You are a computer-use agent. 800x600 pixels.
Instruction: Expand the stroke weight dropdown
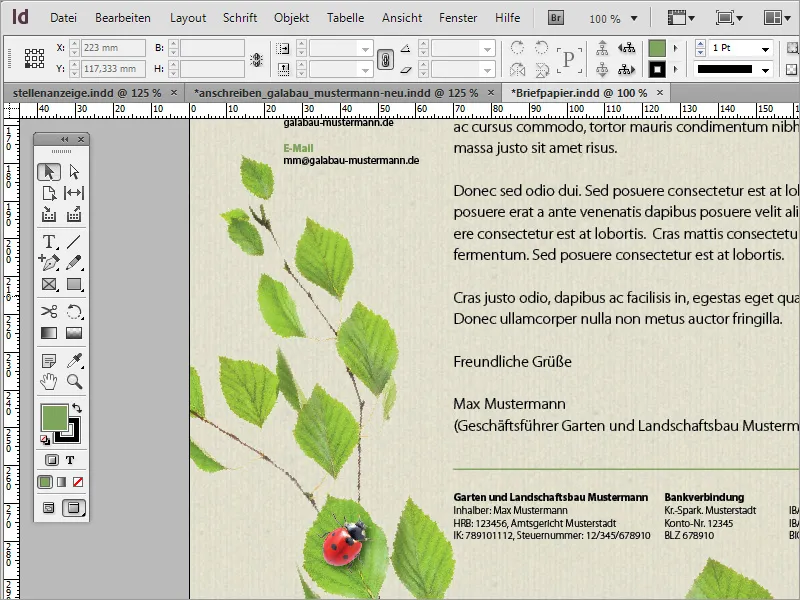pos(765,49)
